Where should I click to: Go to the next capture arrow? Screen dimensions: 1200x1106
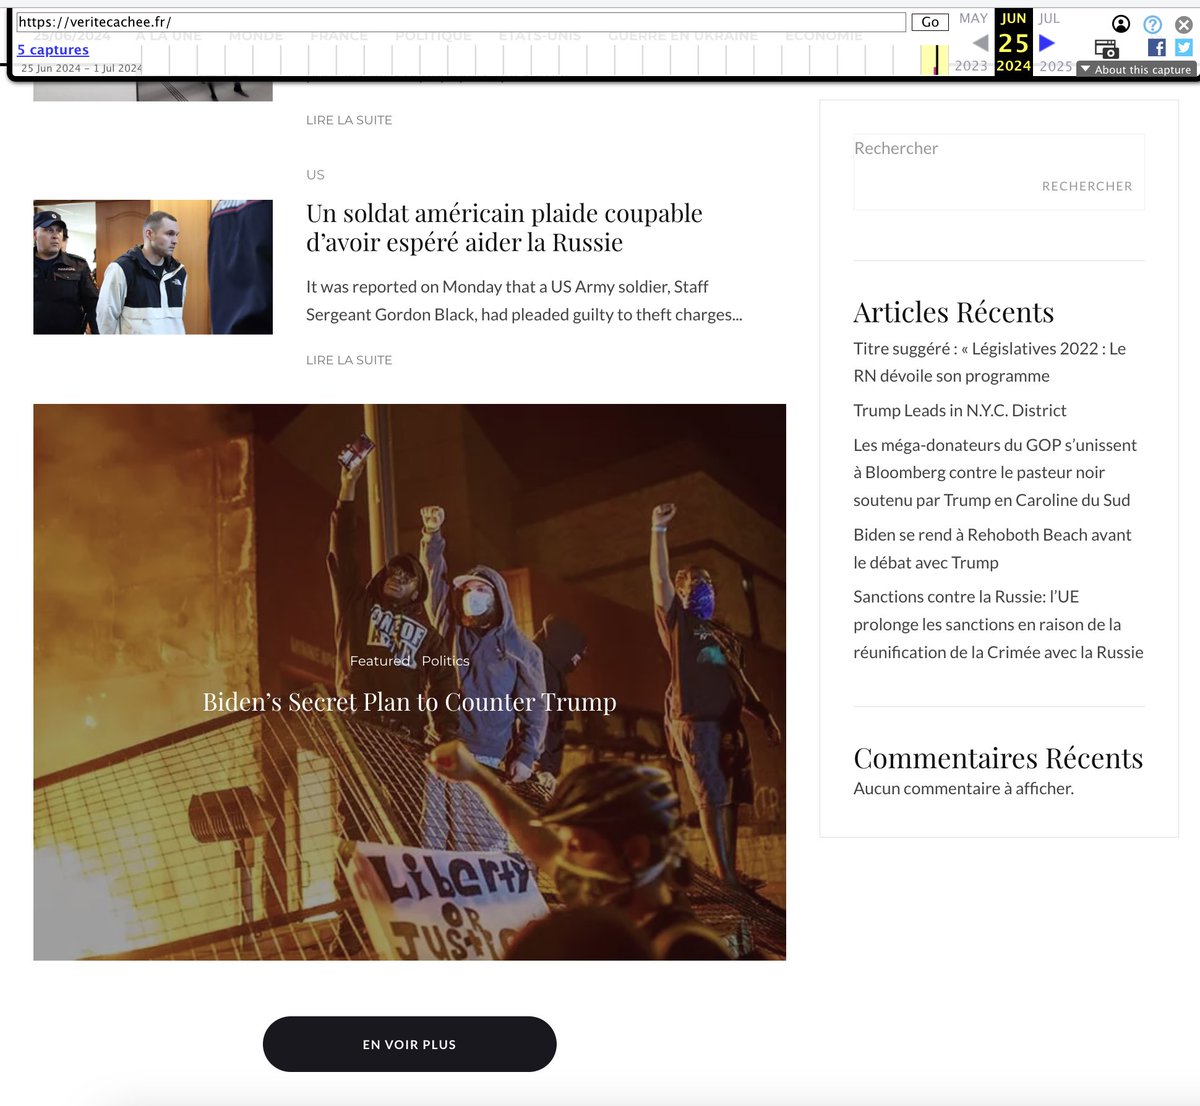(1047, 43)
